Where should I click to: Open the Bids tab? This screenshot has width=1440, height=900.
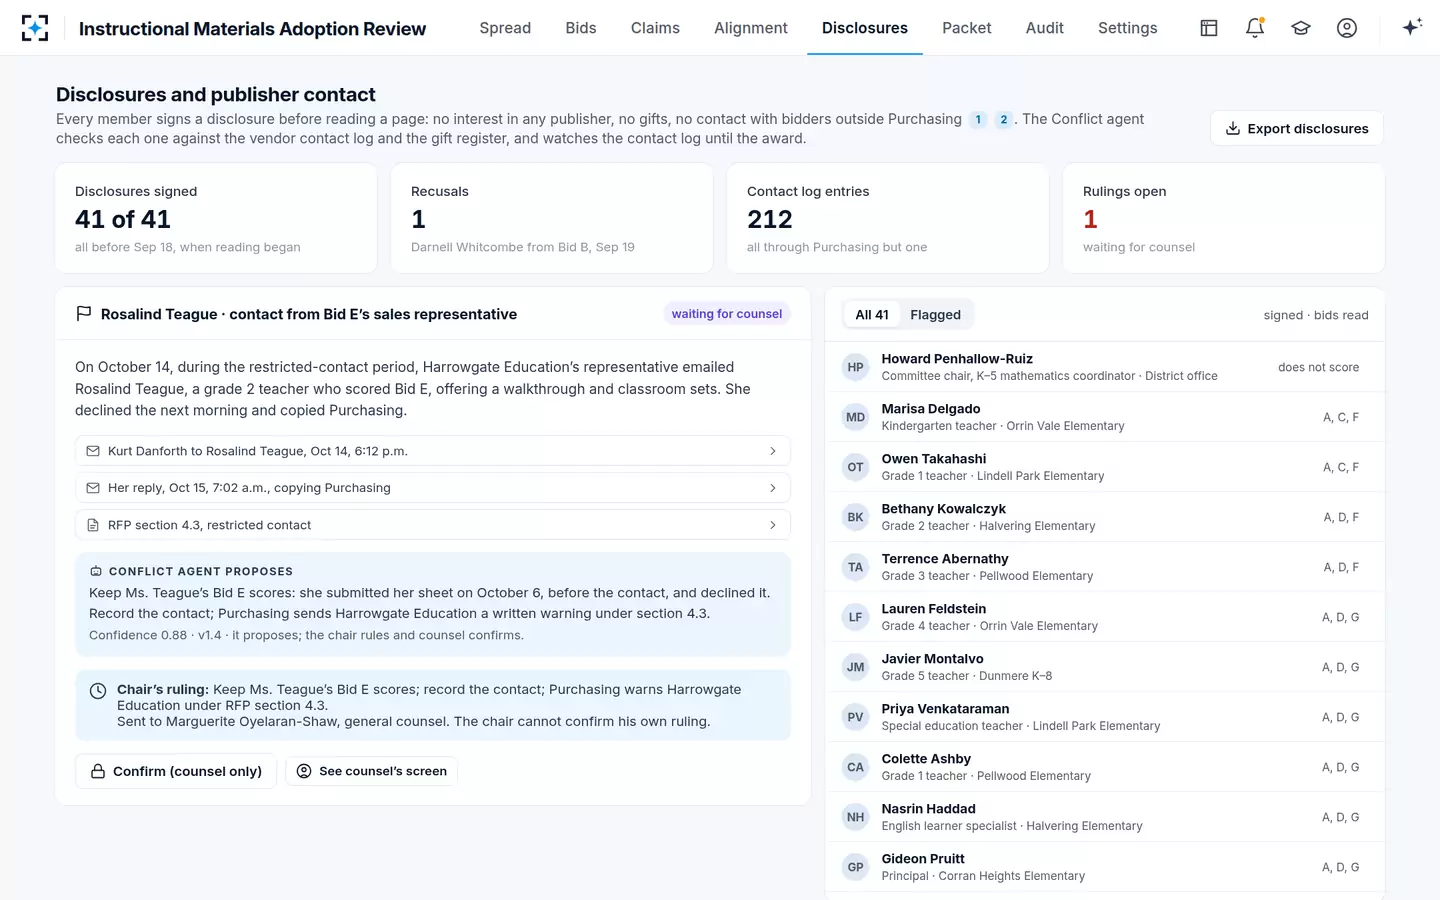tap(581, 28)
